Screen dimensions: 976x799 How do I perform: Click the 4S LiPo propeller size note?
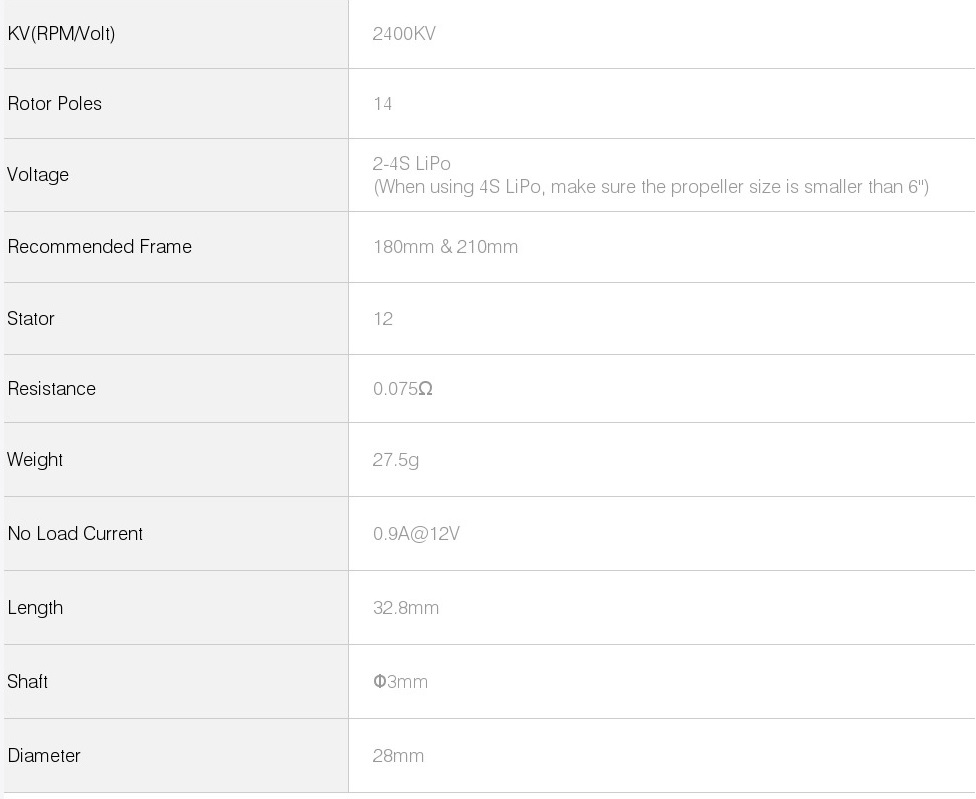click(651, 187)
